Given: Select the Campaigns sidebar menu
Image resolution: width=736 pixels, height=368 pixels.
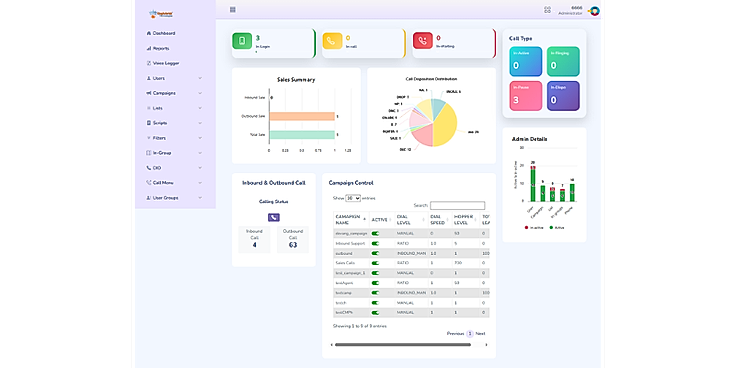Looking at the screenshot, I should [164, 93].
